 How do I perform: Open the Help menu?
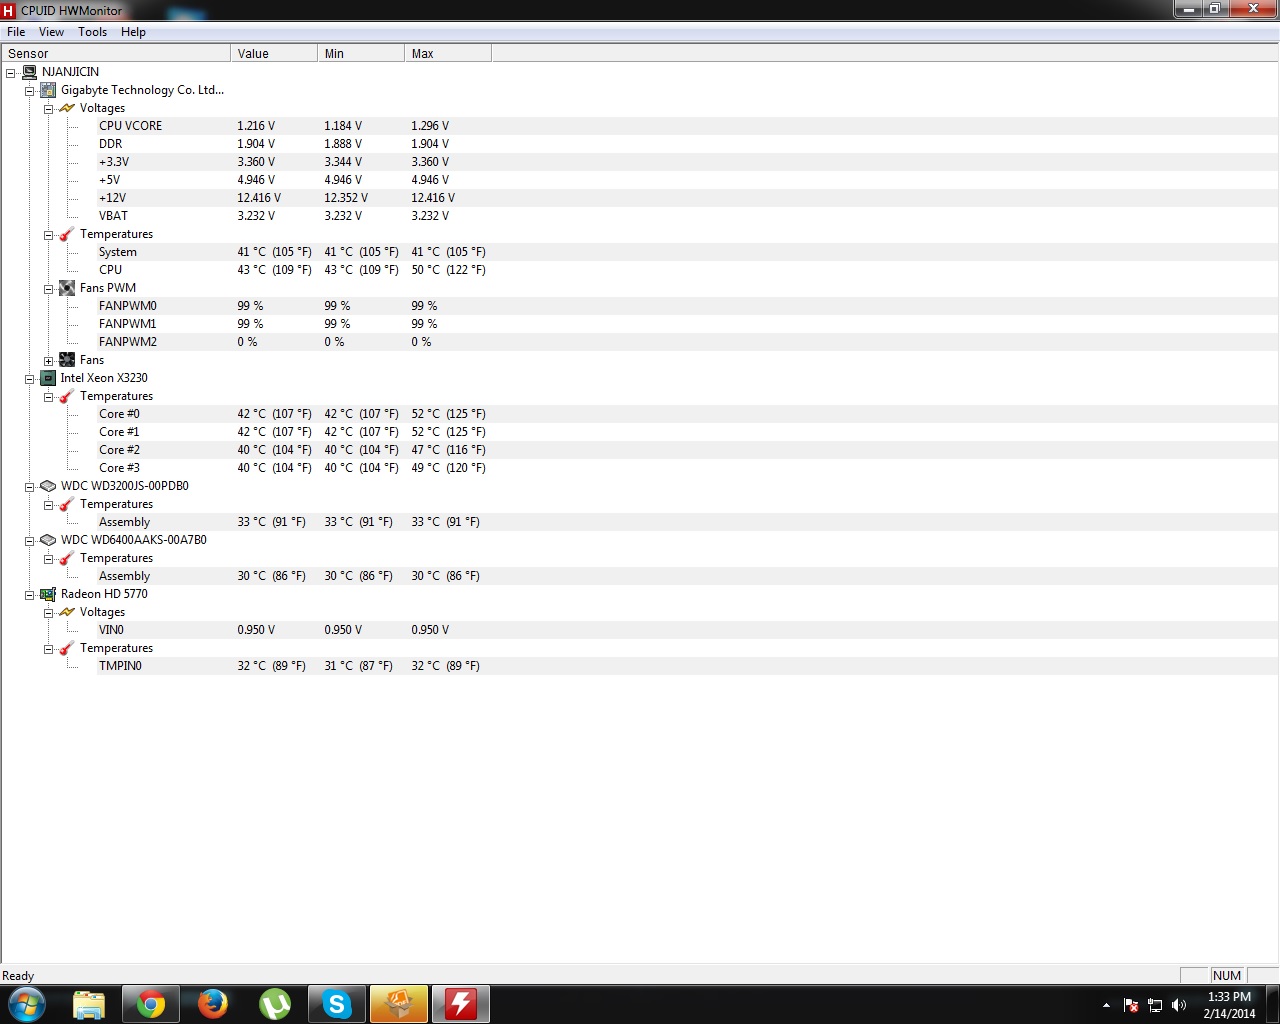[133, 32]
